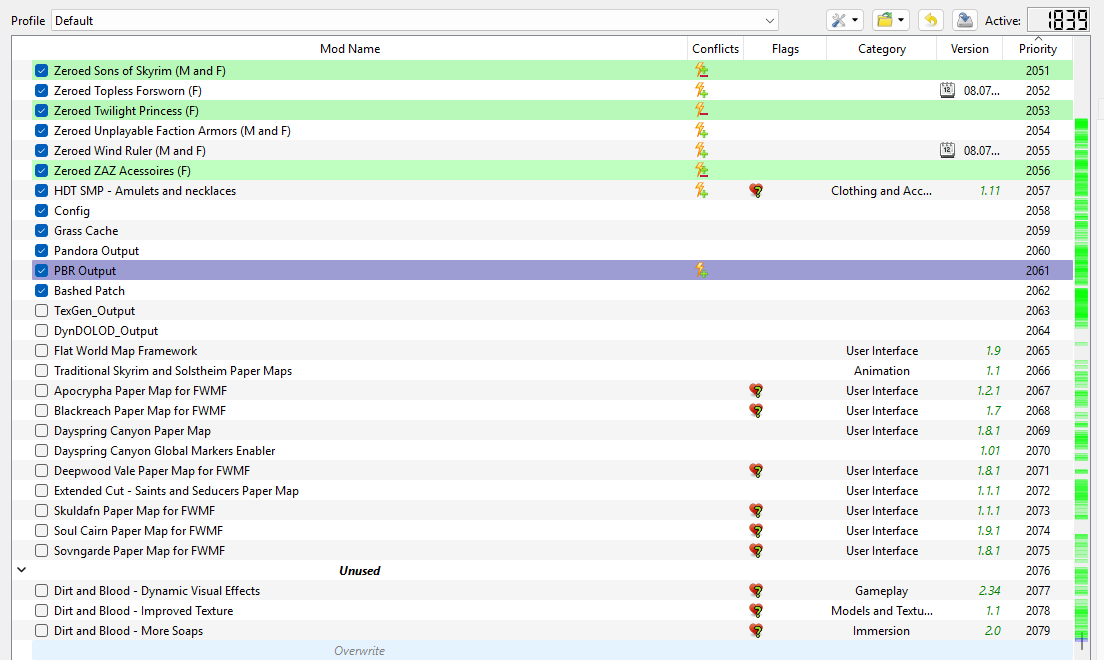The height and width of the screenshot is (660, 1104).
Task: Uncheck the Bashed Patch mod
Action: pos(42,291)
